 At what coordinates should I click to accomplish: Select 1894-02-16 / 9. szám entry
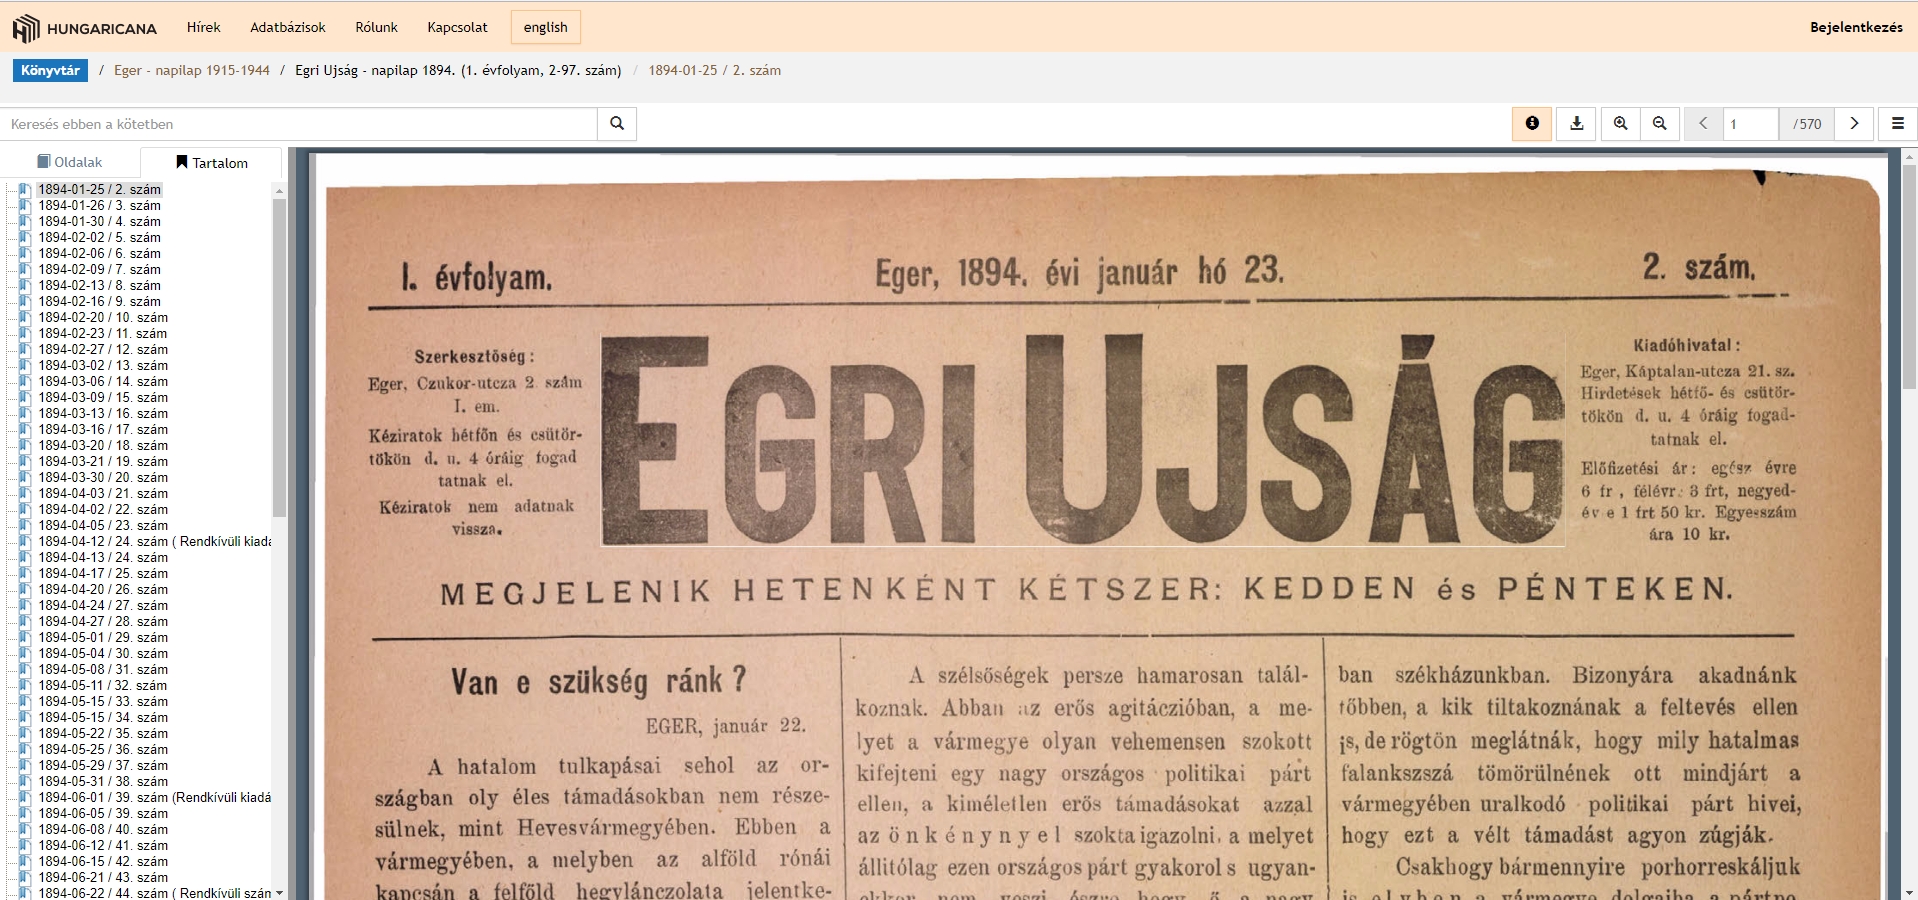pos(100,301)
